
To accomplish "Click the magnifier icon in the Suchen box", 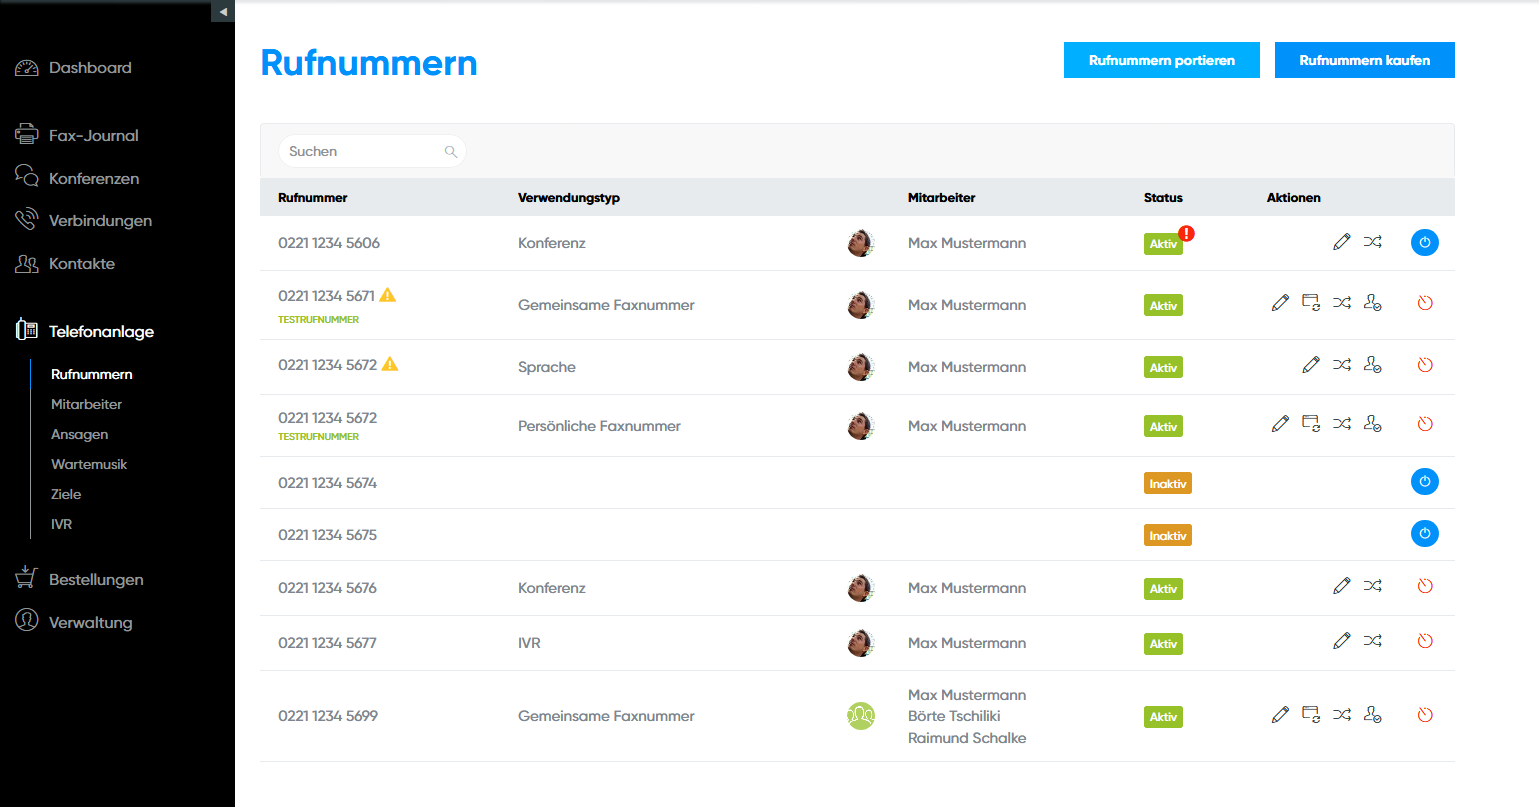I will [x=451, y=152].
